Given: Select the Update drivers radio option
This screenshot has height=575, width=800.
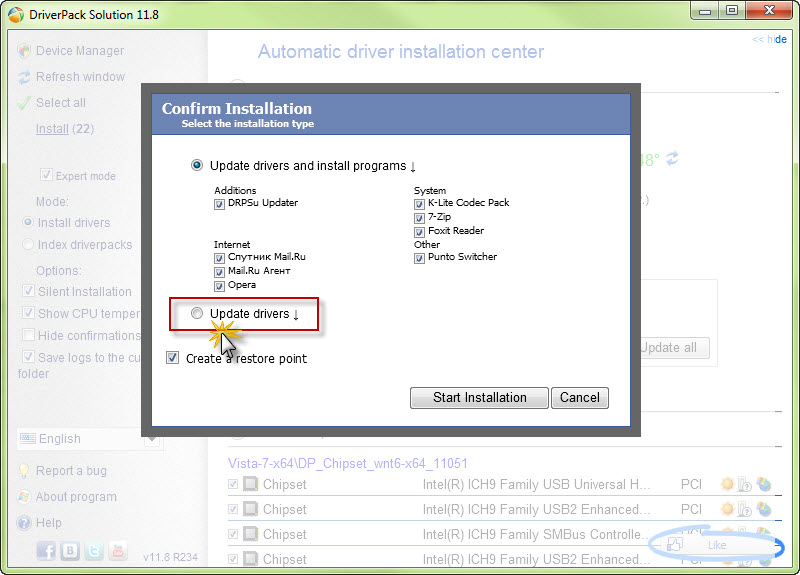Looking at the screenshot, I should point(197,313).
